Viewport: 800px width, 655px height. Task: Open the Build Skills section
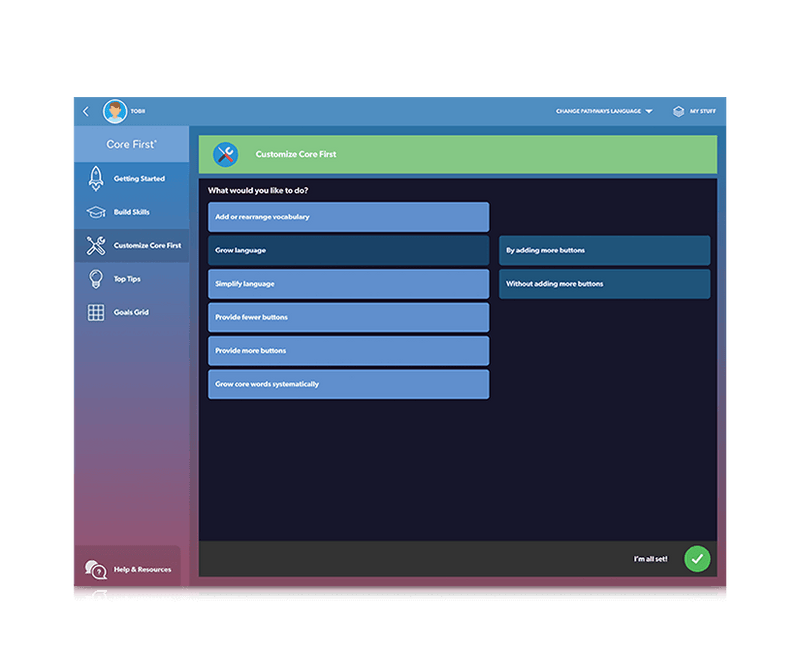pos(132,212)
